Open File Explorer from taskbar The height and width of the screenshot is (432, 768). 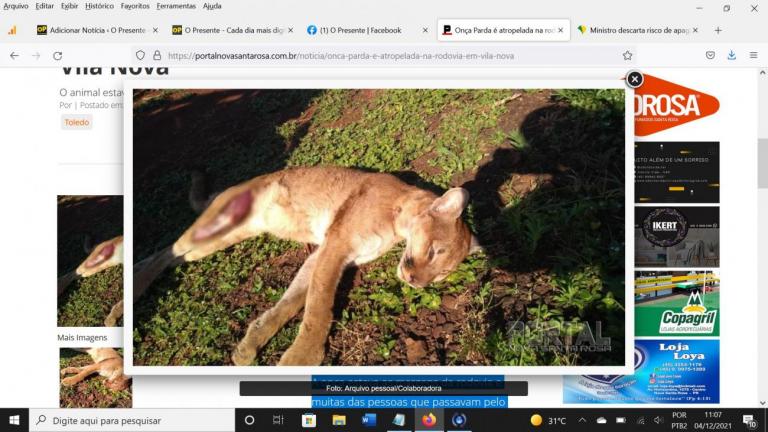tap(339, 420)
